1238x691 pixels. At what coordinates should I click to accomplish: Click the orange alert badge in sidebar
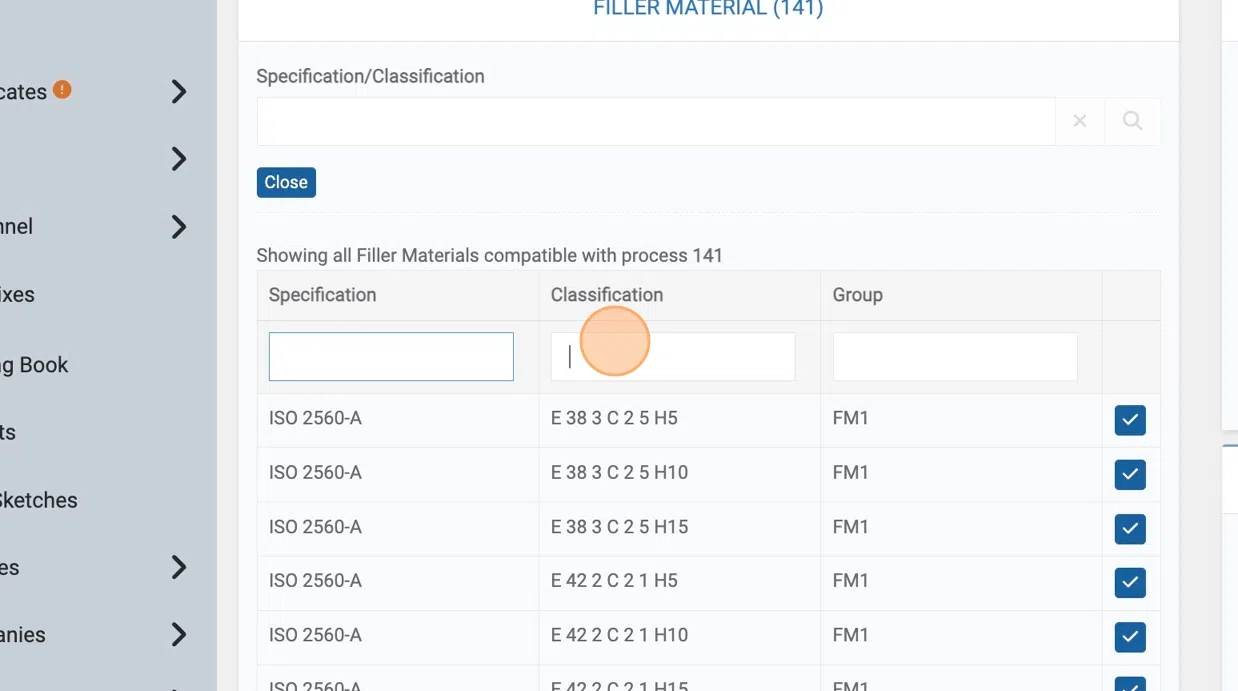point(62,89)
